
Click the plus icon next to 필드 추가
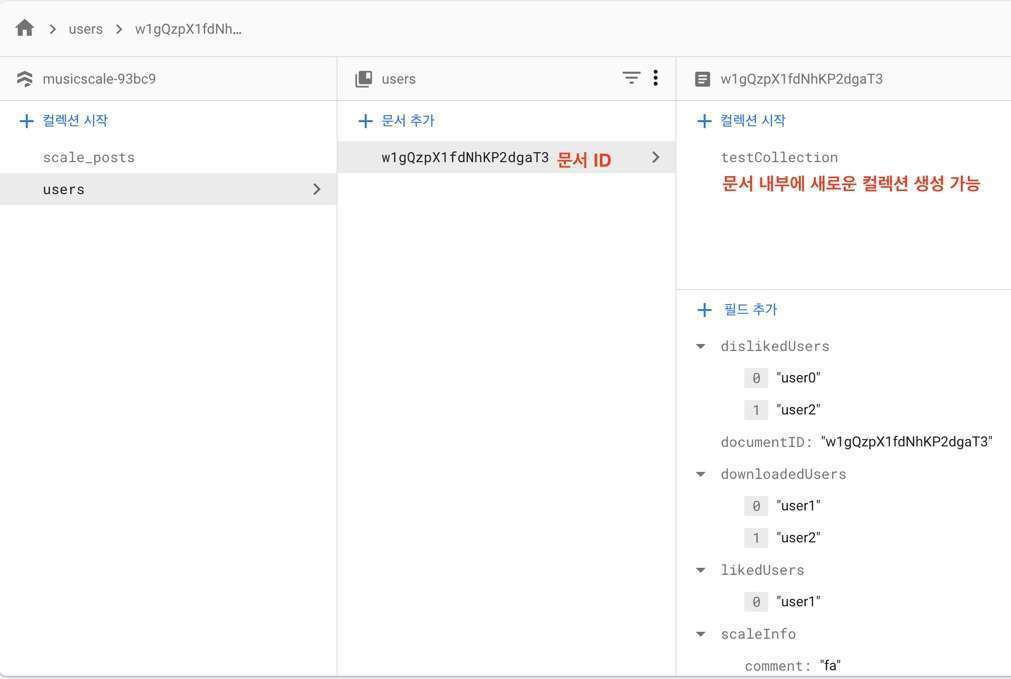click(x=704, y=310)
